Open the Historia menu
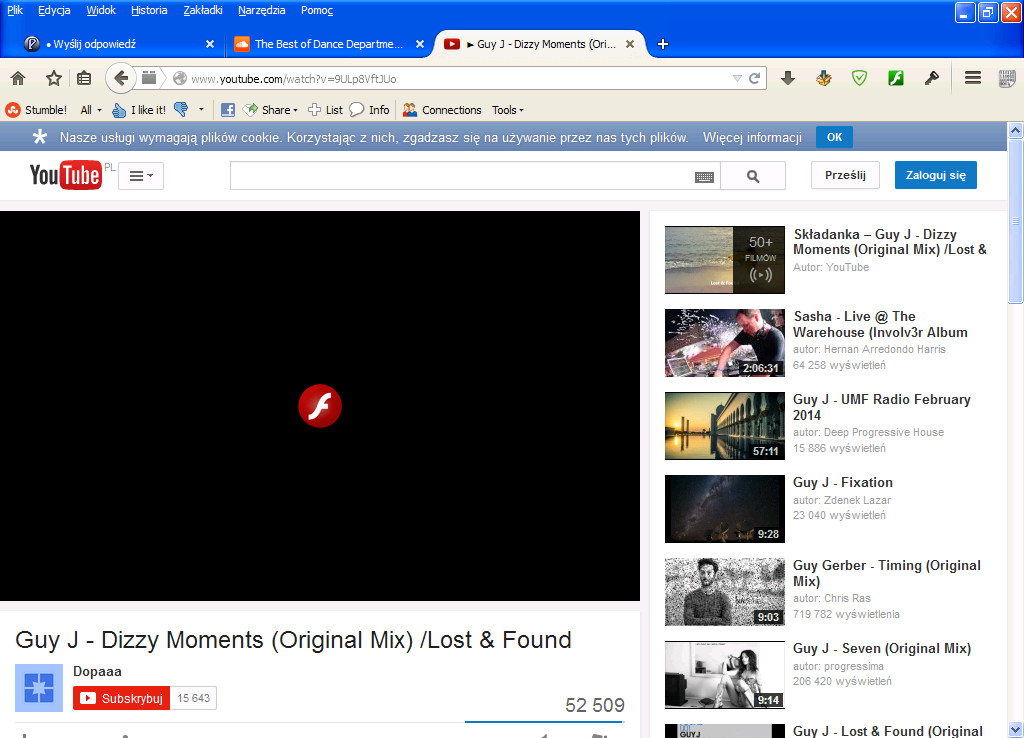This screenshot has height=738, width=1024. [149, 10]
